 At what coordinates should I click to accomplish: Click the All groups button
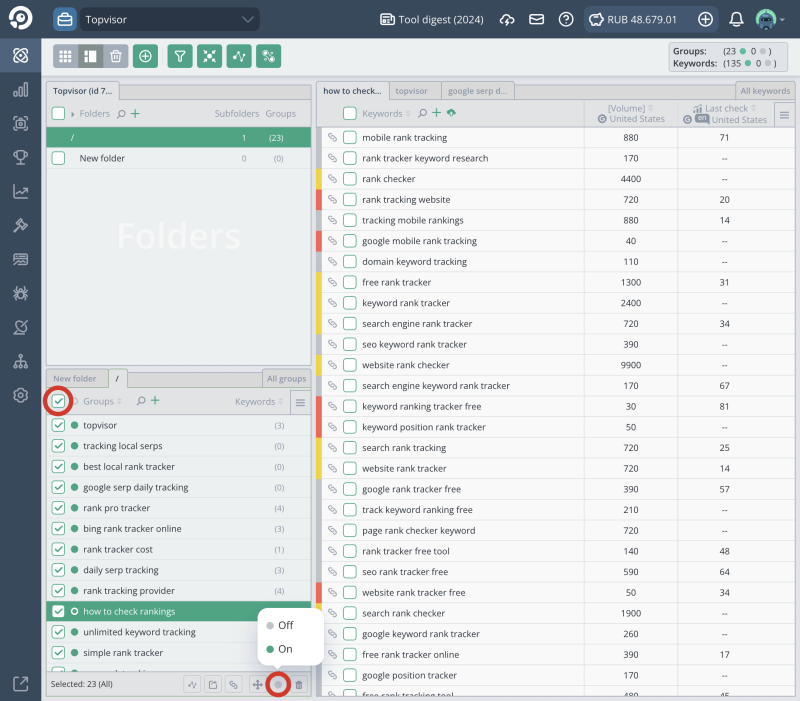point(286,378)
